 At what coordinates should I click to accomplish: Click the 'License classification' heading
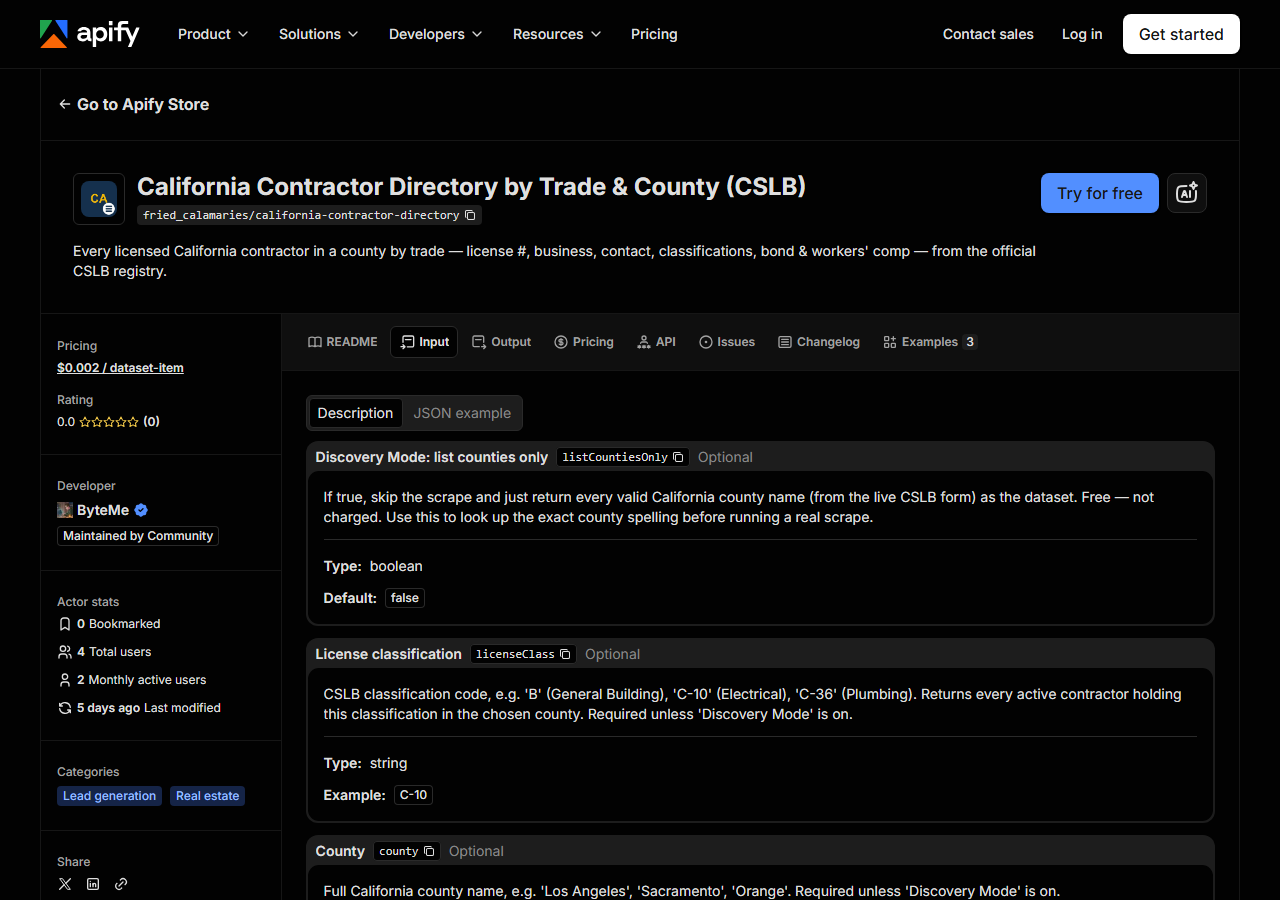388,654
